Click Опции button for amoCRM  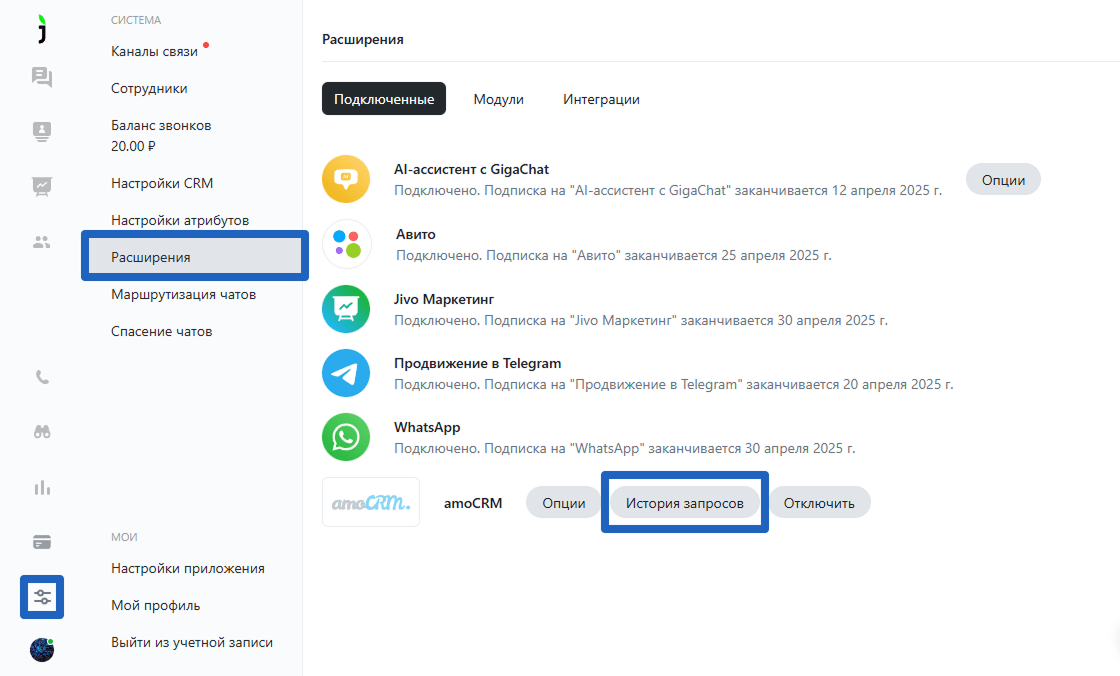coord(564,503)
